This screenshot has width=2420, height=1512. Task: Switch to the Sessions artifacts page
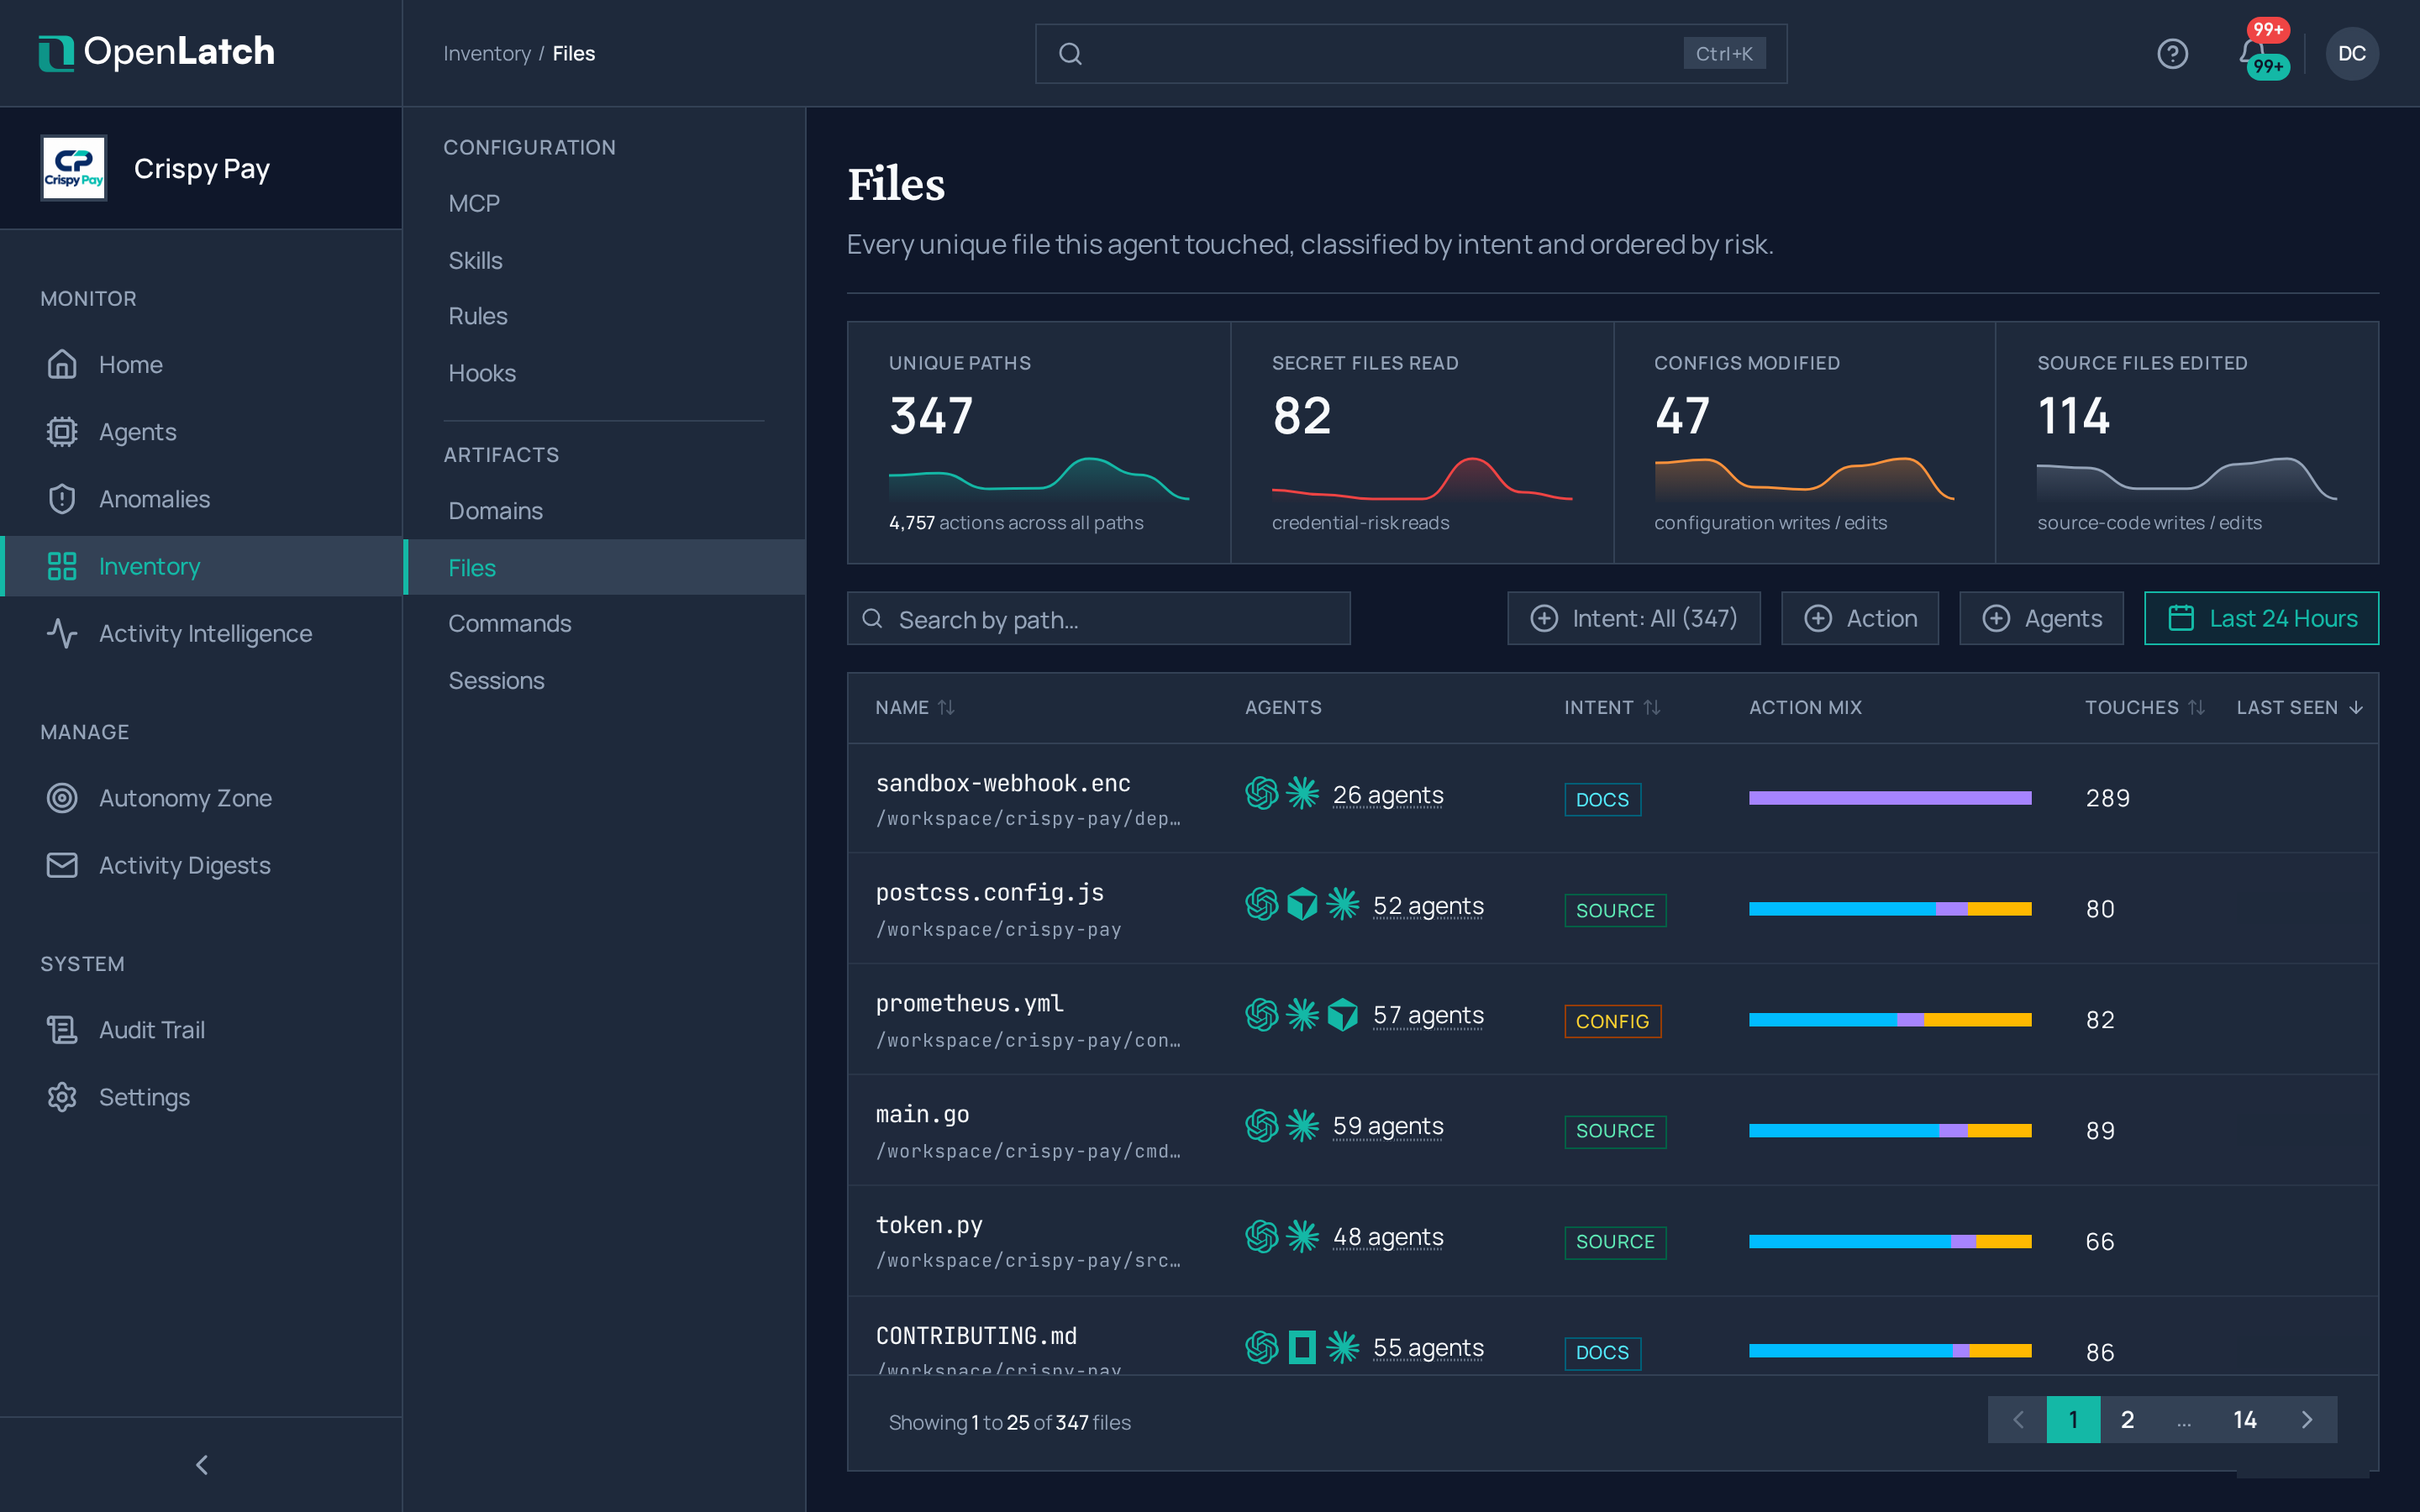604,680
